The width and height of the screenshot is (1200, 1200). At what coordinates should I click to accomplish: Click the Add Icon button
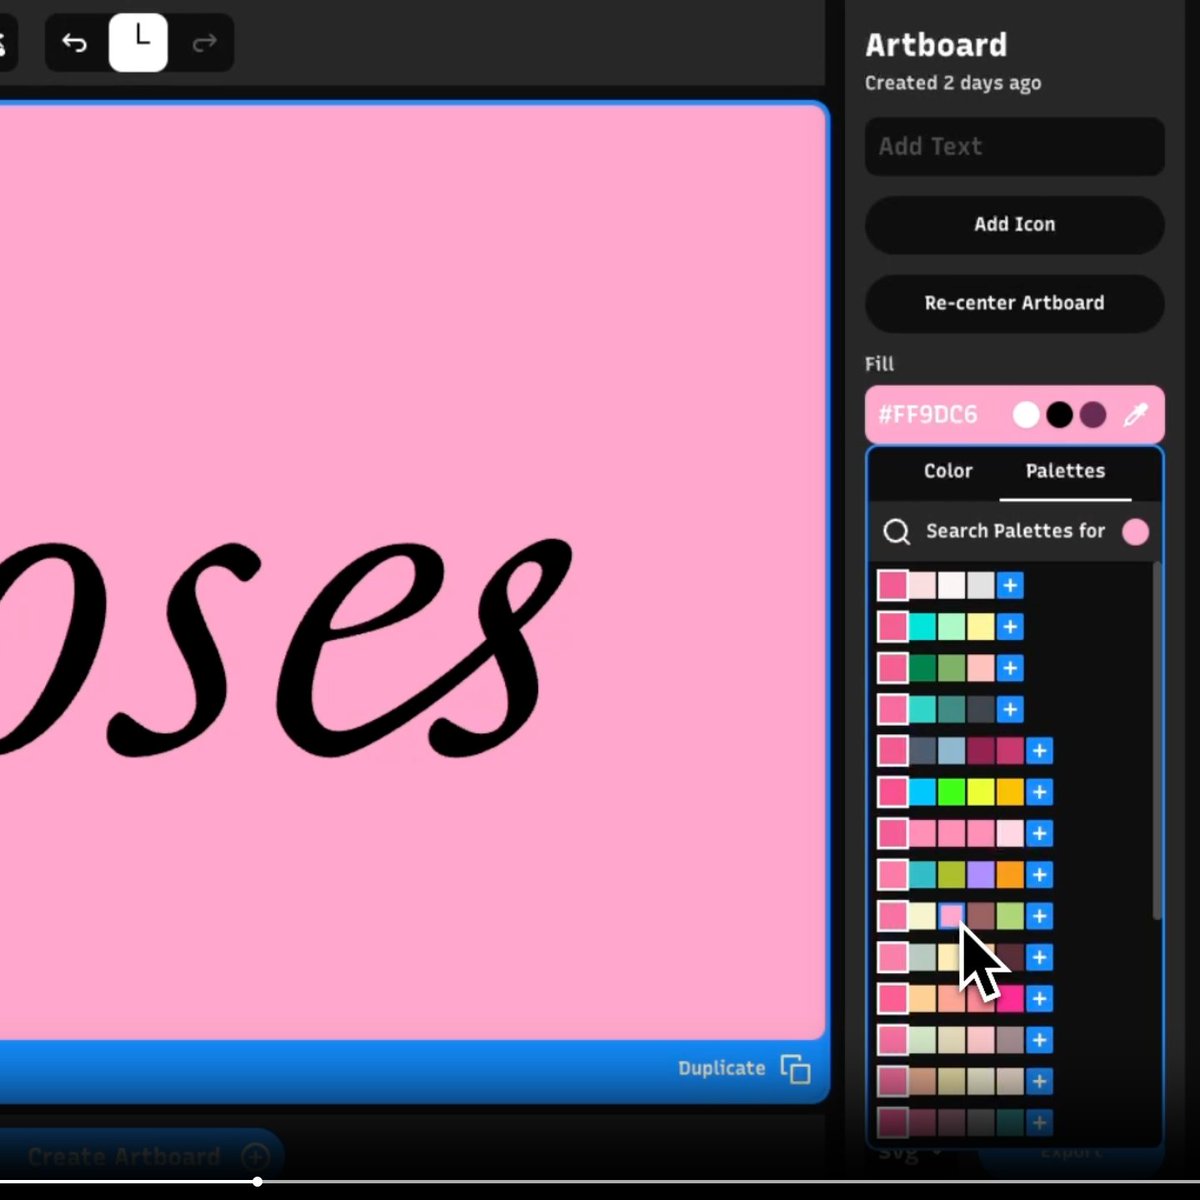tap(1014, 224)
